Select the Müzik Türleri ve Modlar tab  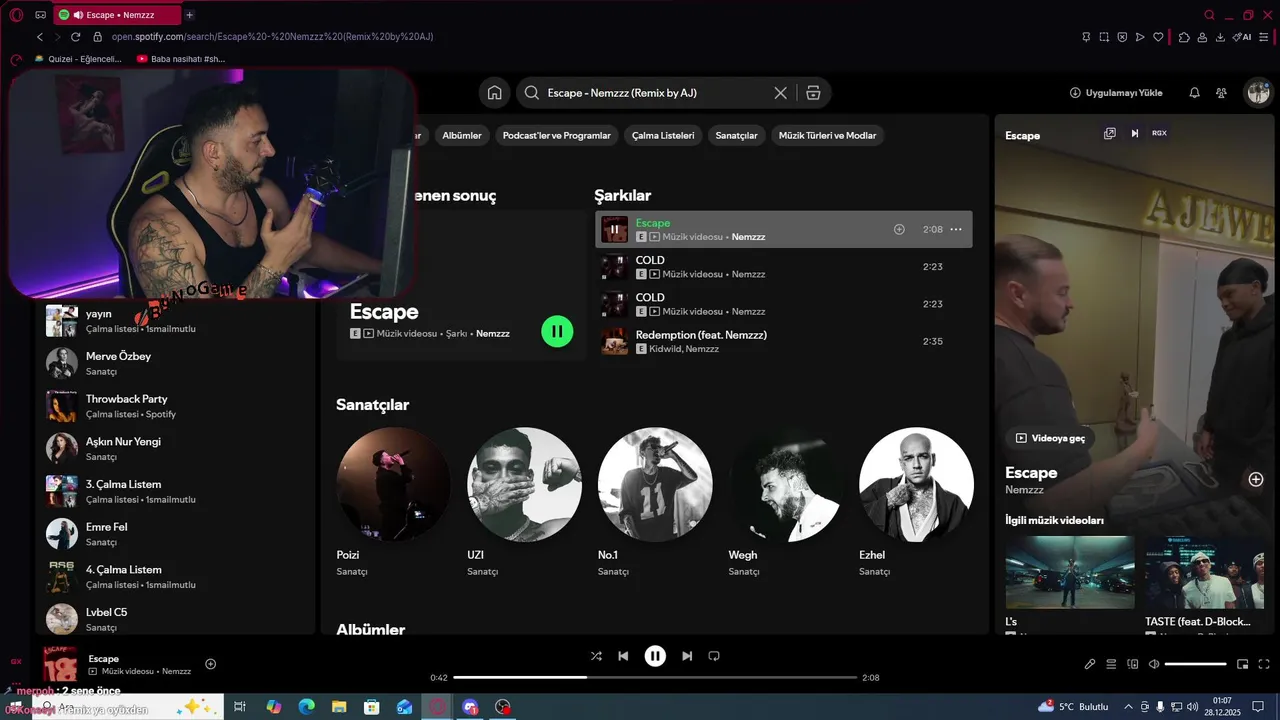(x=828, y=135)
